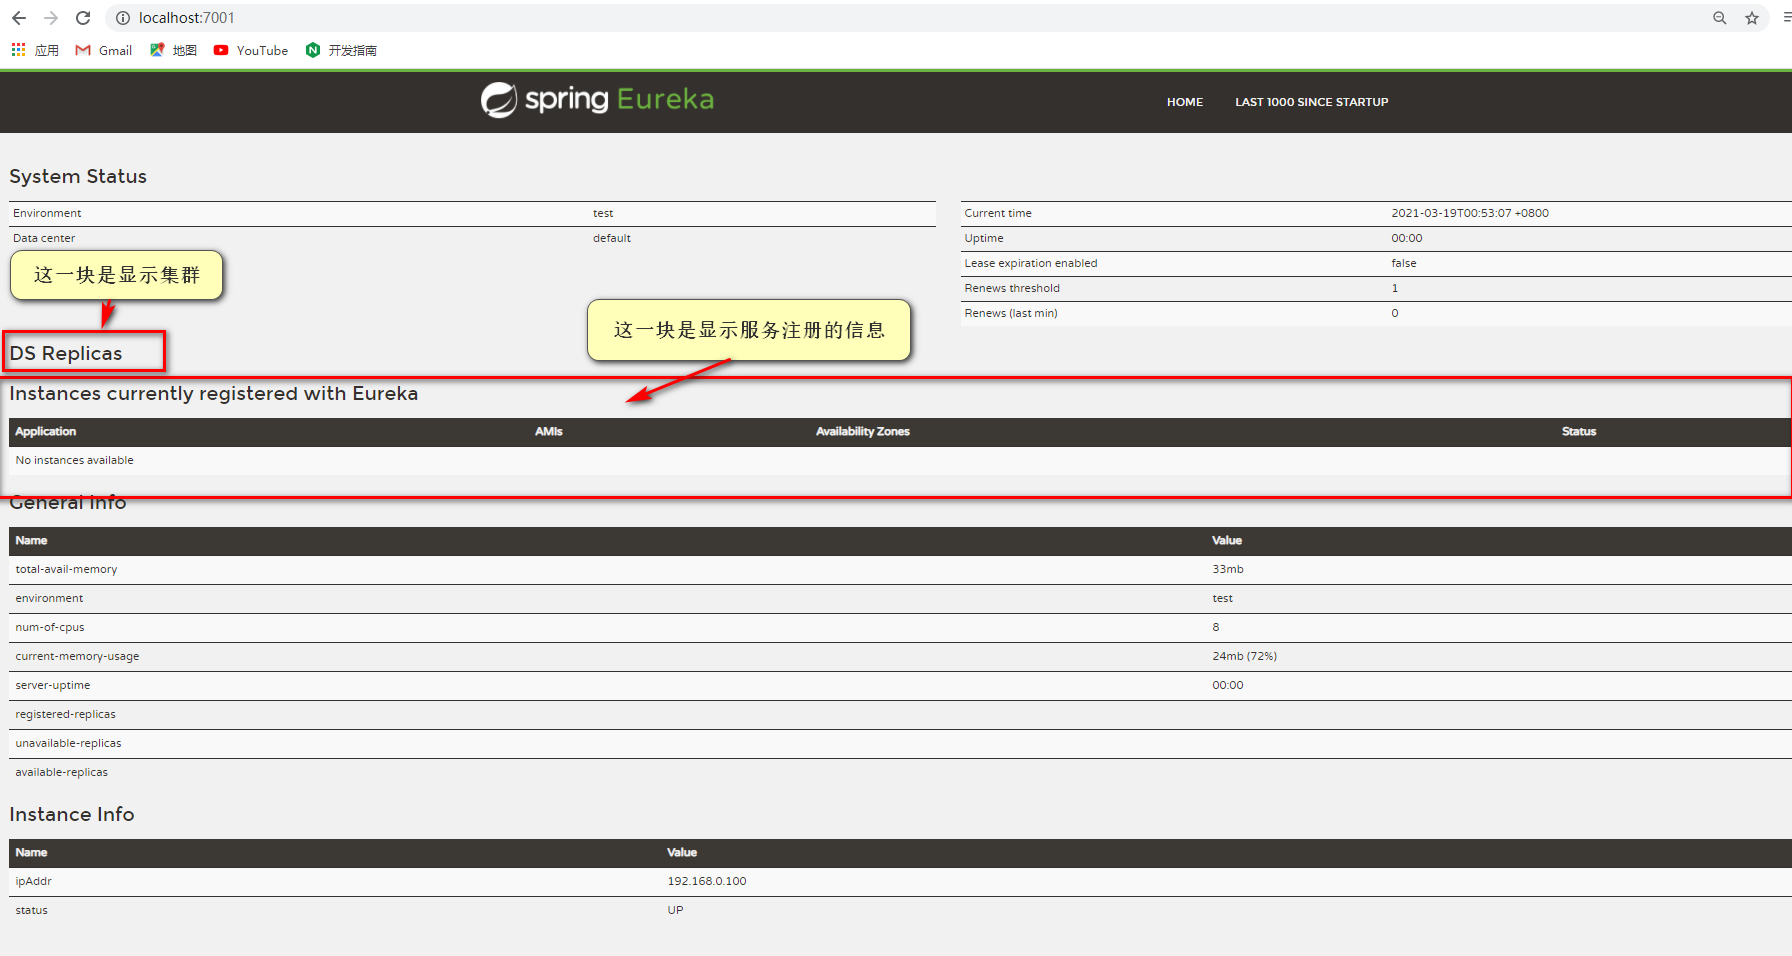Click the unavailable-replicas row name

click(x=68, y=743)
